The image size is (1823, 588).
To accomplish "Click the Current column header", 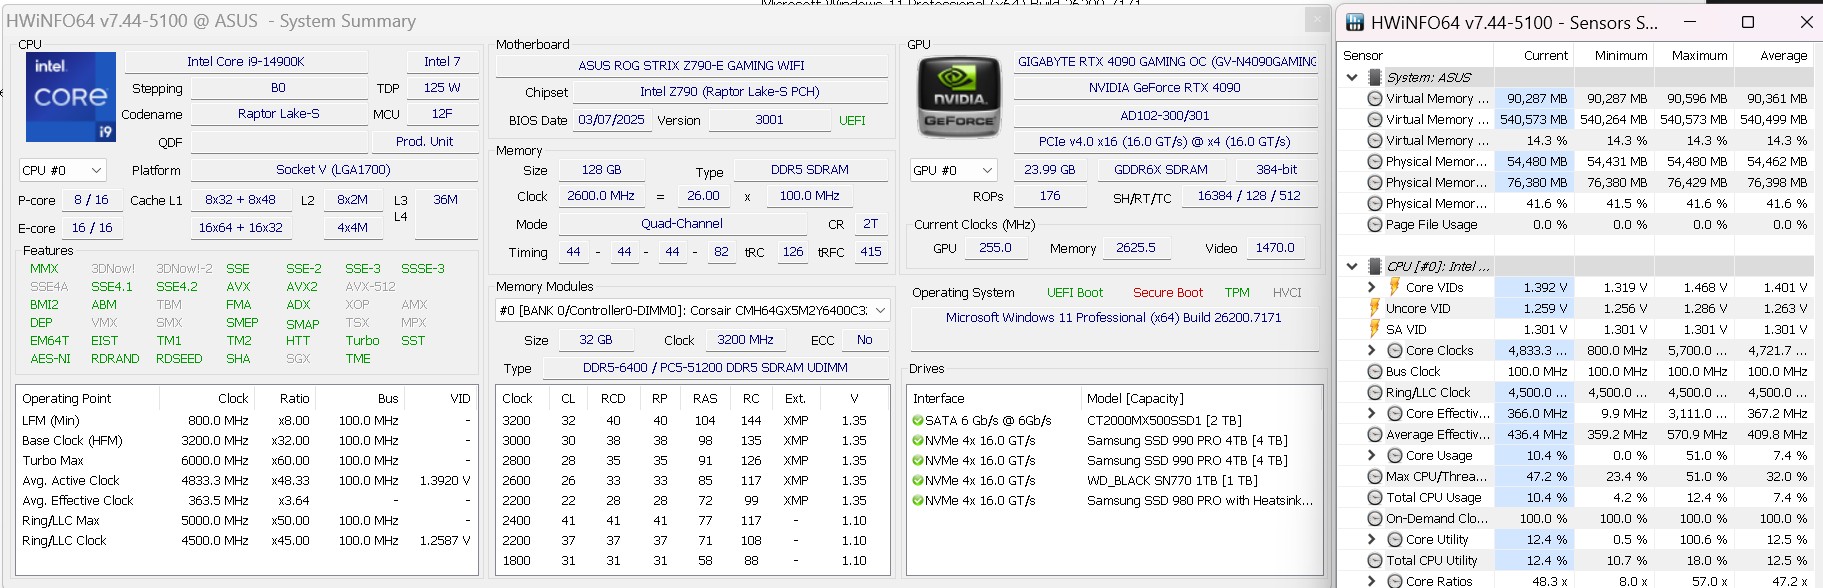I will [1534, 56].
